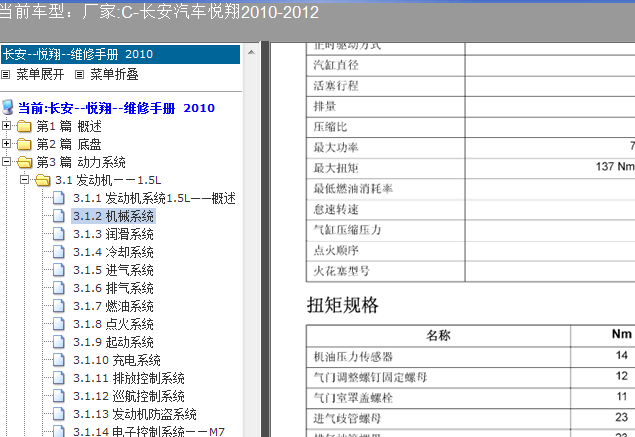Click the 火花塞型号 row label
The image size is (635, 437).
(341, 271)
